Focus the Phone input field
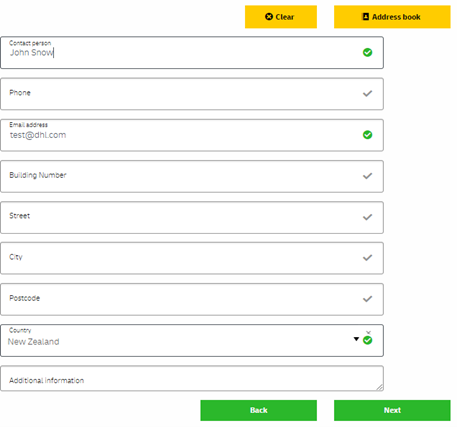This screenshot has height=427, width=457. pyautogui.click(x=192, y=94)
